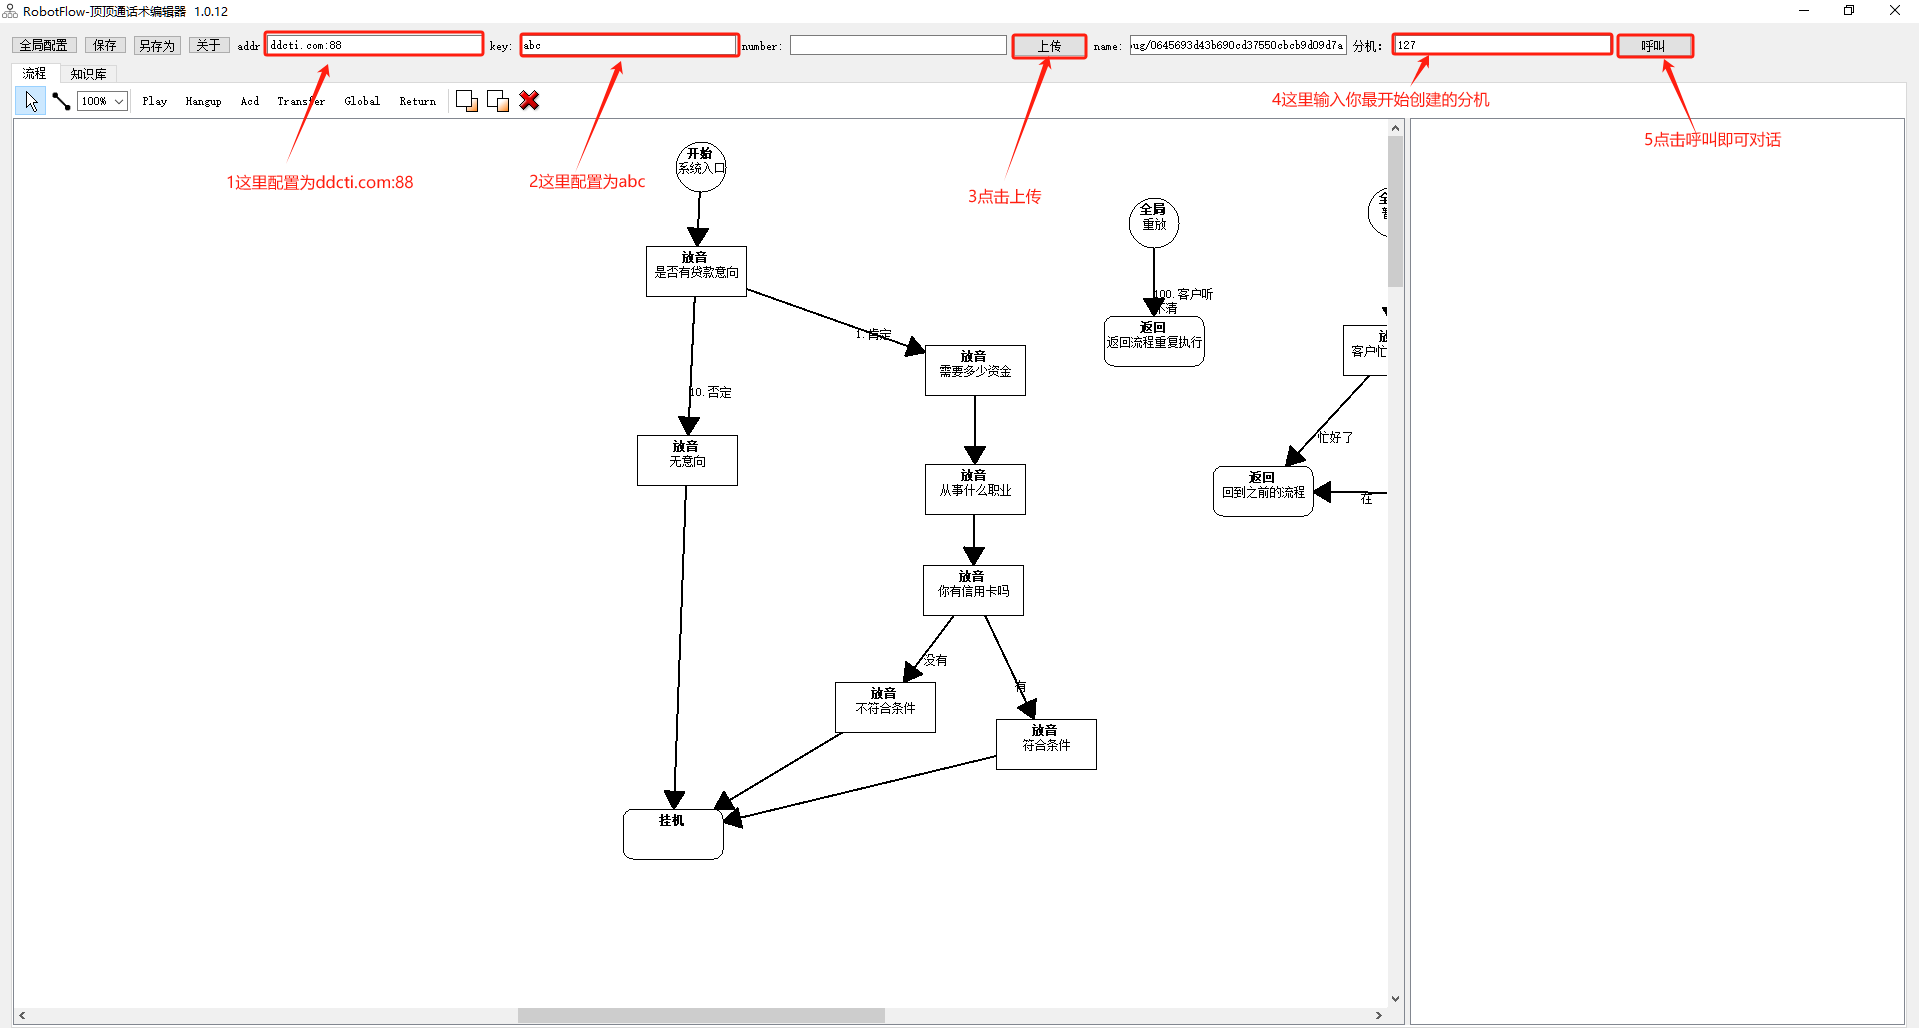Click the red X delete icon
Viewport: 1919px width, 1028px height.
529,101
